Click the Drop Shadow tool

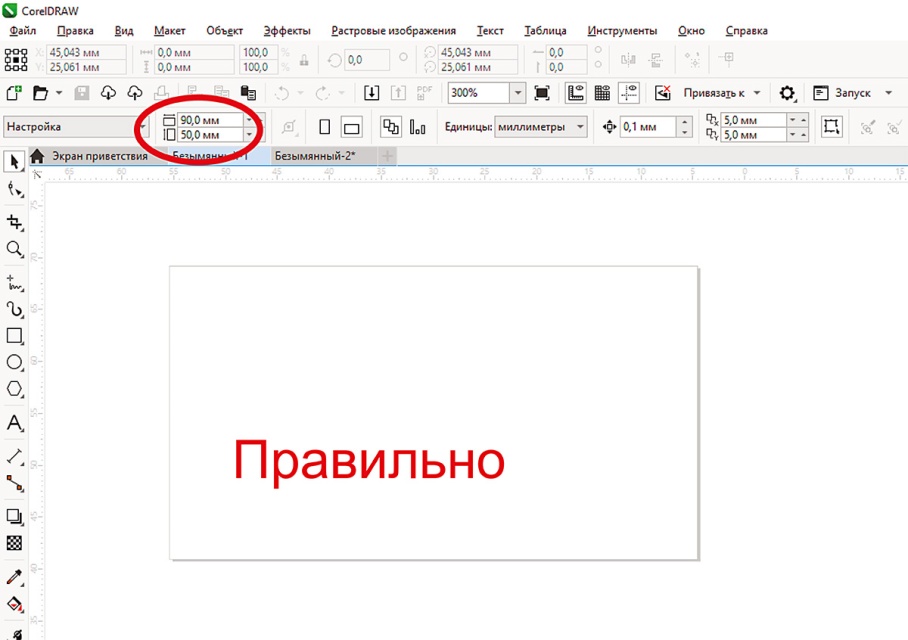pyautogui.click(x=14, y=516)
